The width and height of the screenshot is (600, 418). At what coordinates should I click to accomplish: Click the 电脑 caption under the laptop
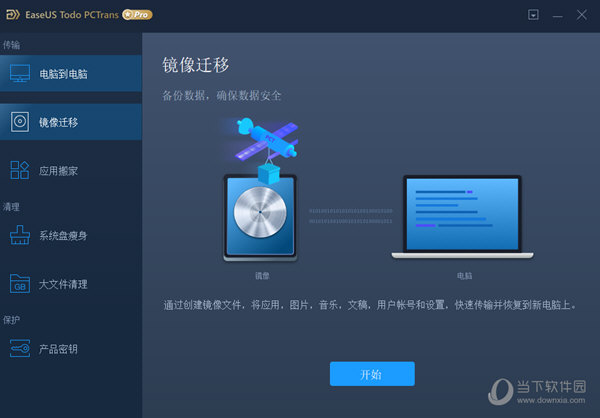(465, 276)
